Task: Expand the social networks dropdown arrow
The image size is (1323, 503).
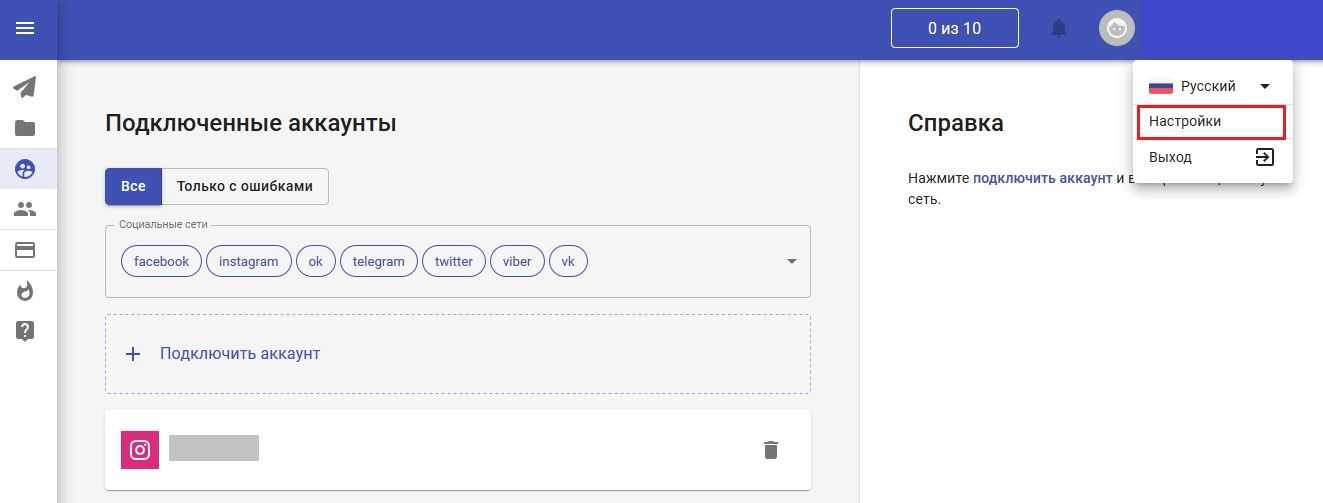Action: click(x=791, y=261)
